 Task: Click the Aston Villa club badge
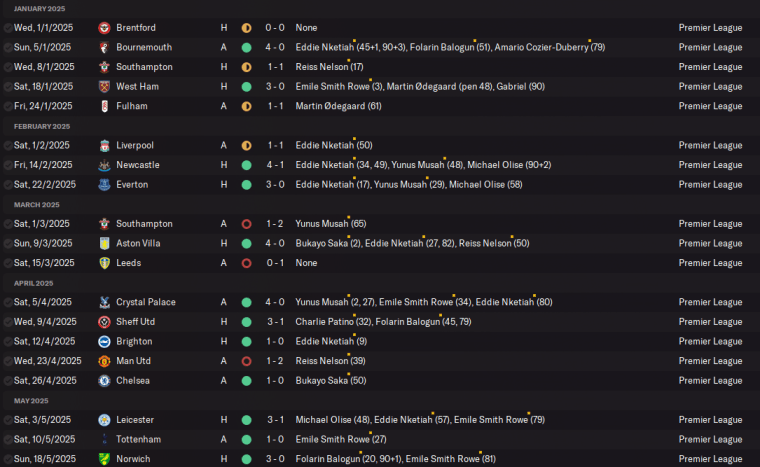105,244
